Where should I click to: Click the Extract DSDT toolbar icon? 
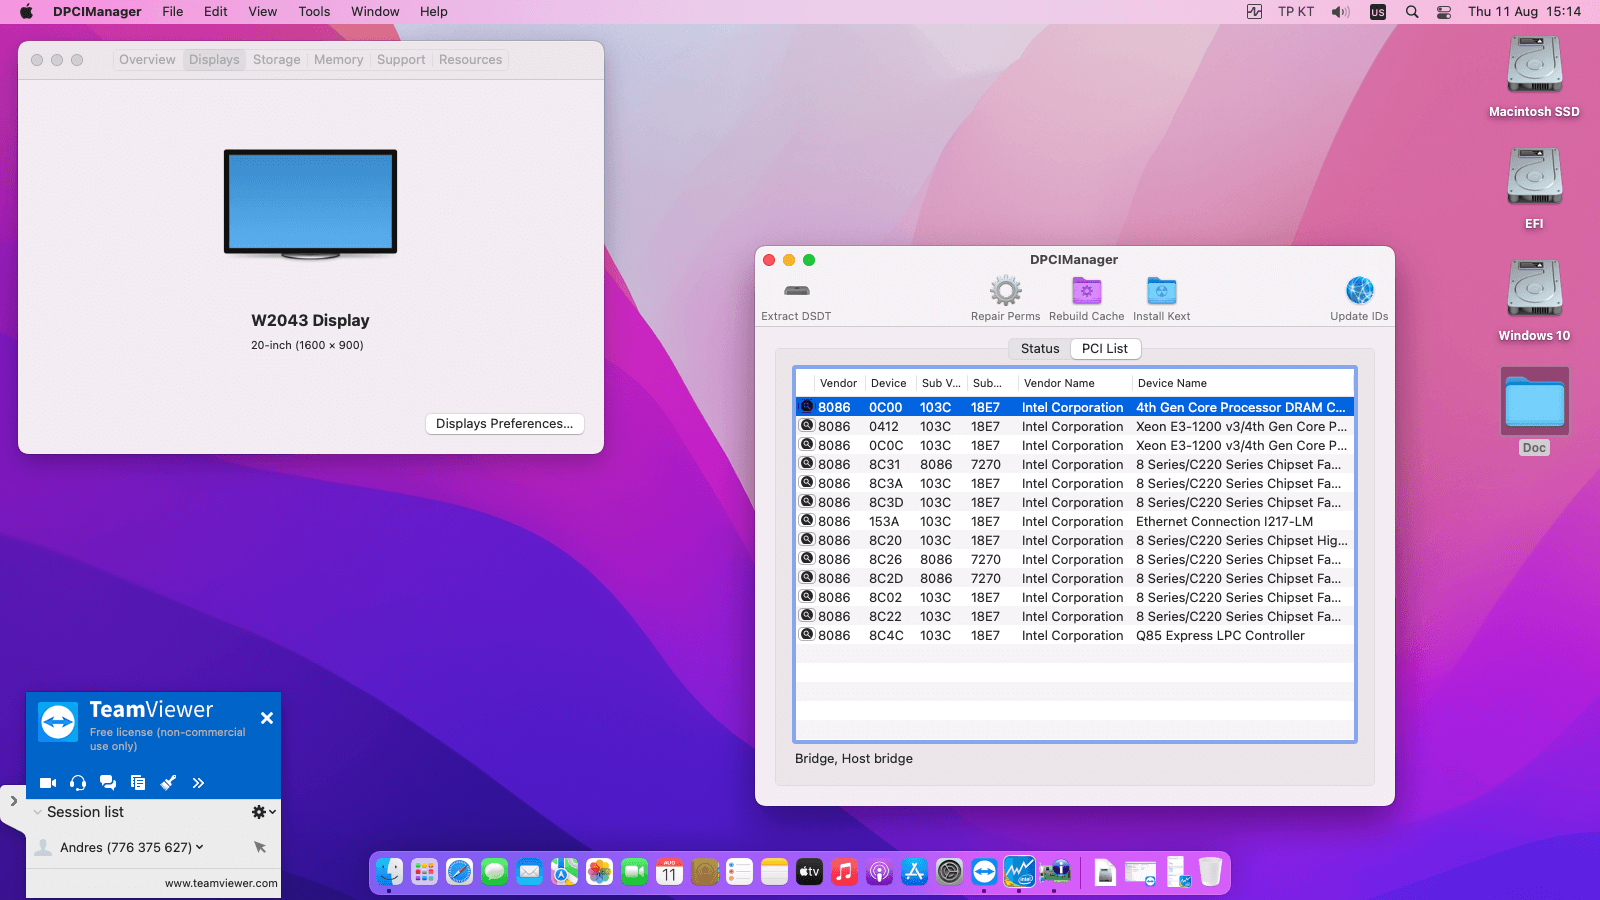(796, 292)
